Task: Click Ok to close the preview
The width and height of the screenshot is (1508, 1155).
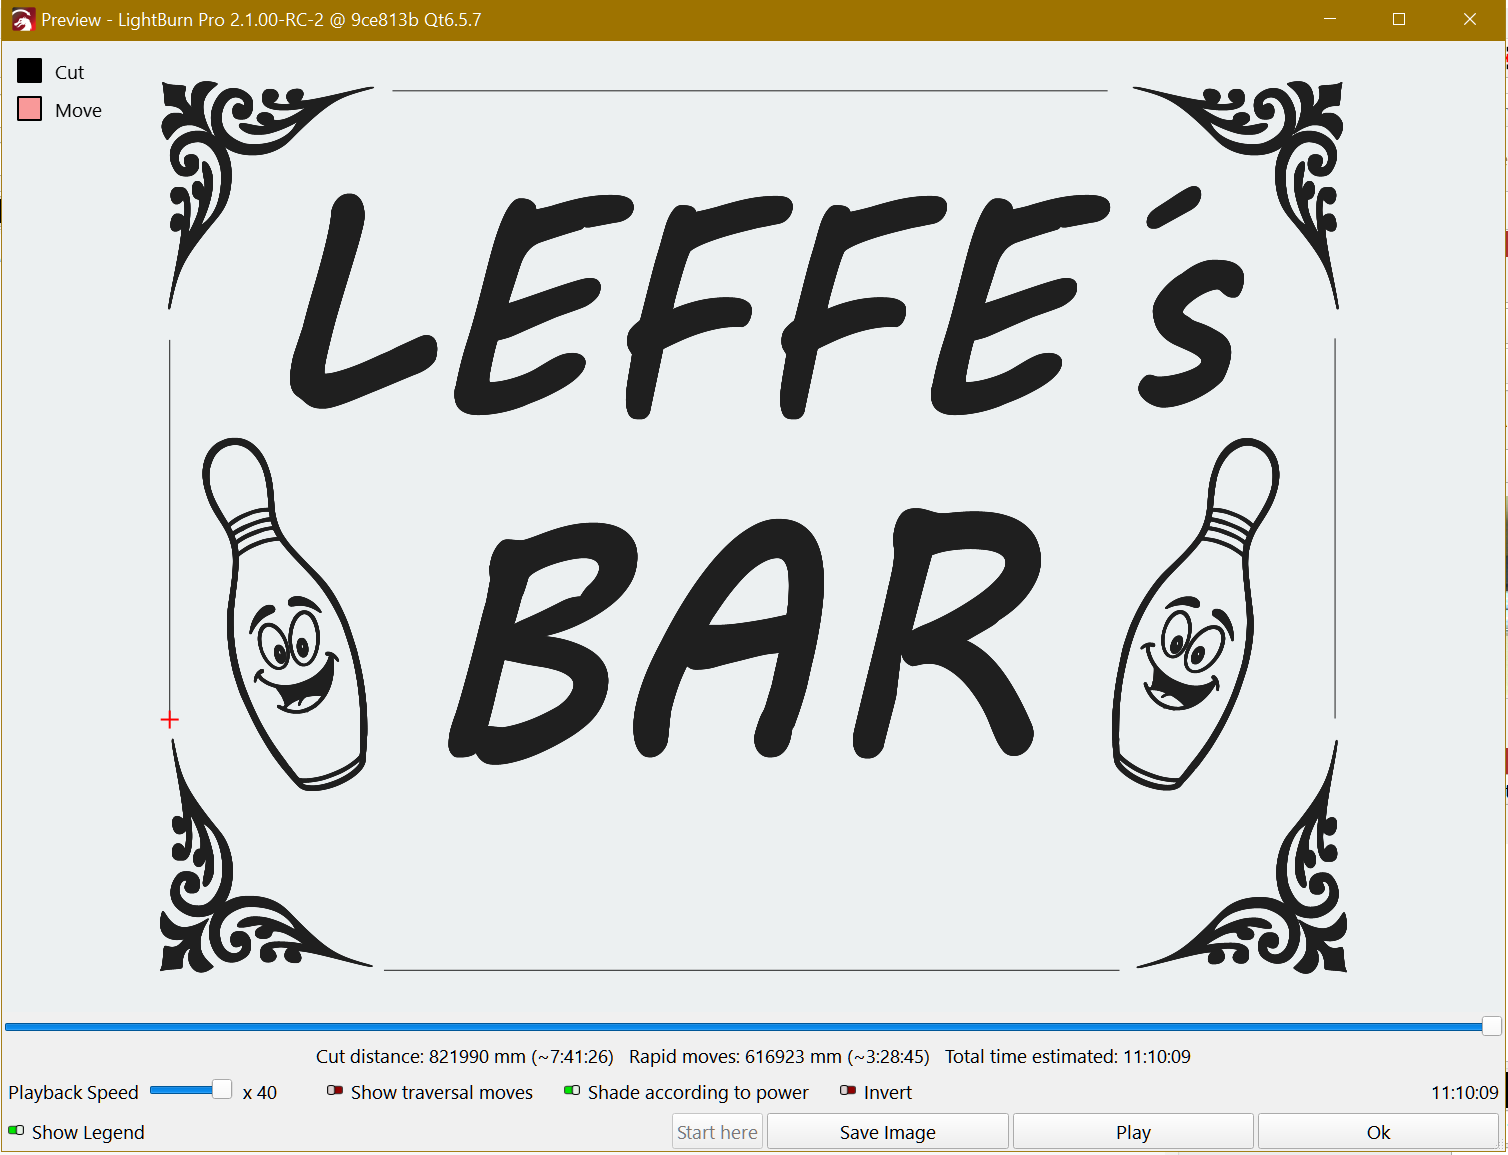Action: (x=1378, y=1132)
